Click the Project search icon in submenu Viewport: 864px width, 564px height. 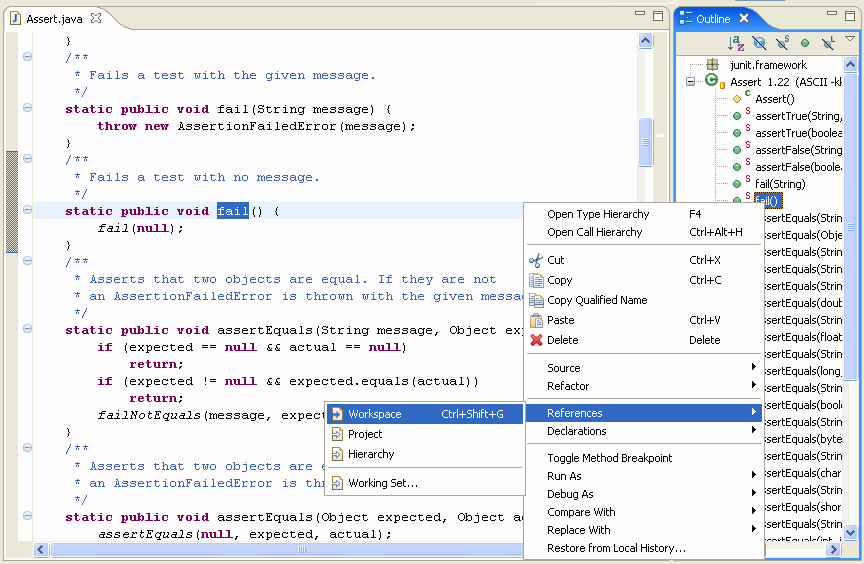click(x=337, y=434)
